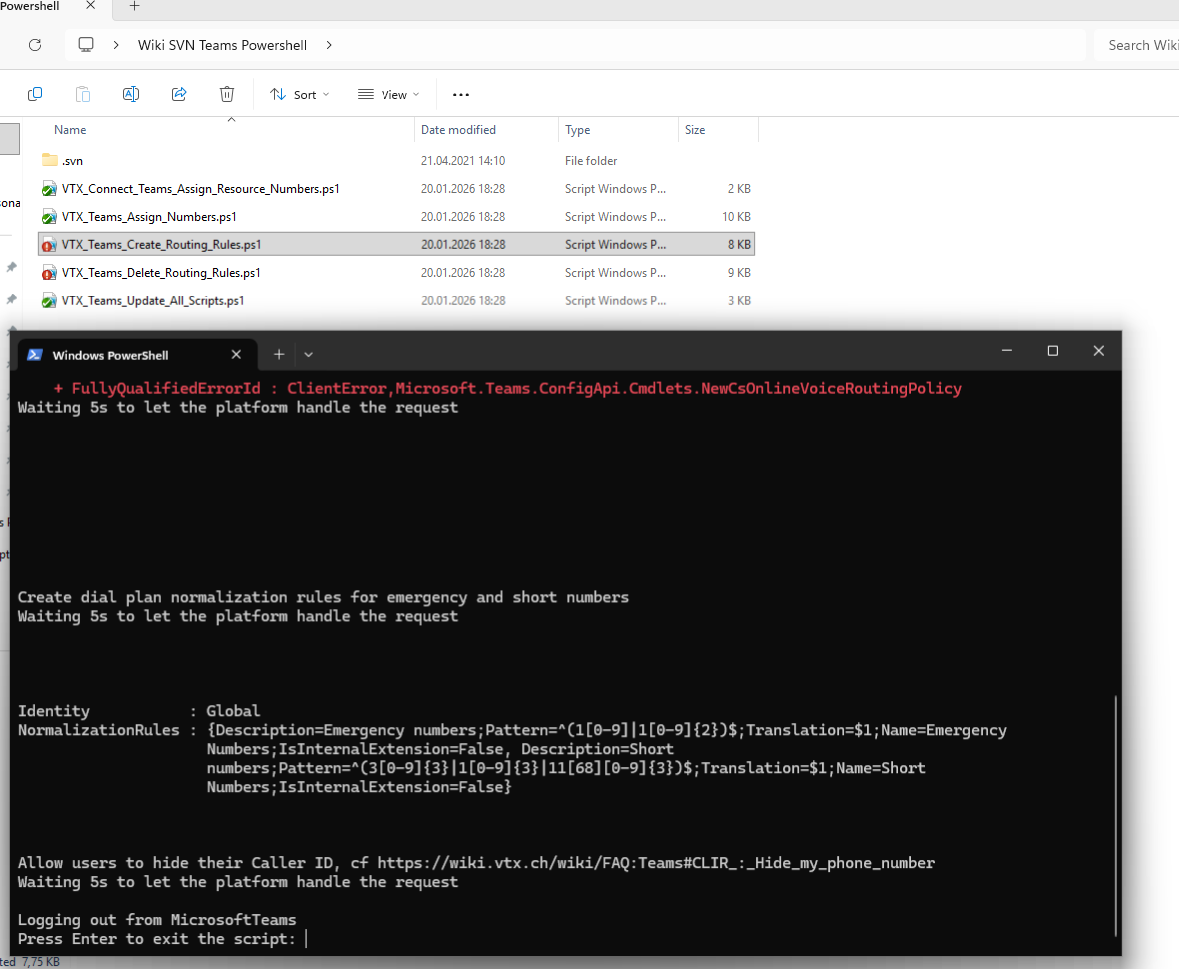The width and height of the screenshot is (1179, 969).
Task: Click the Share icon in toolbar
Action: [x=179, y=94]
